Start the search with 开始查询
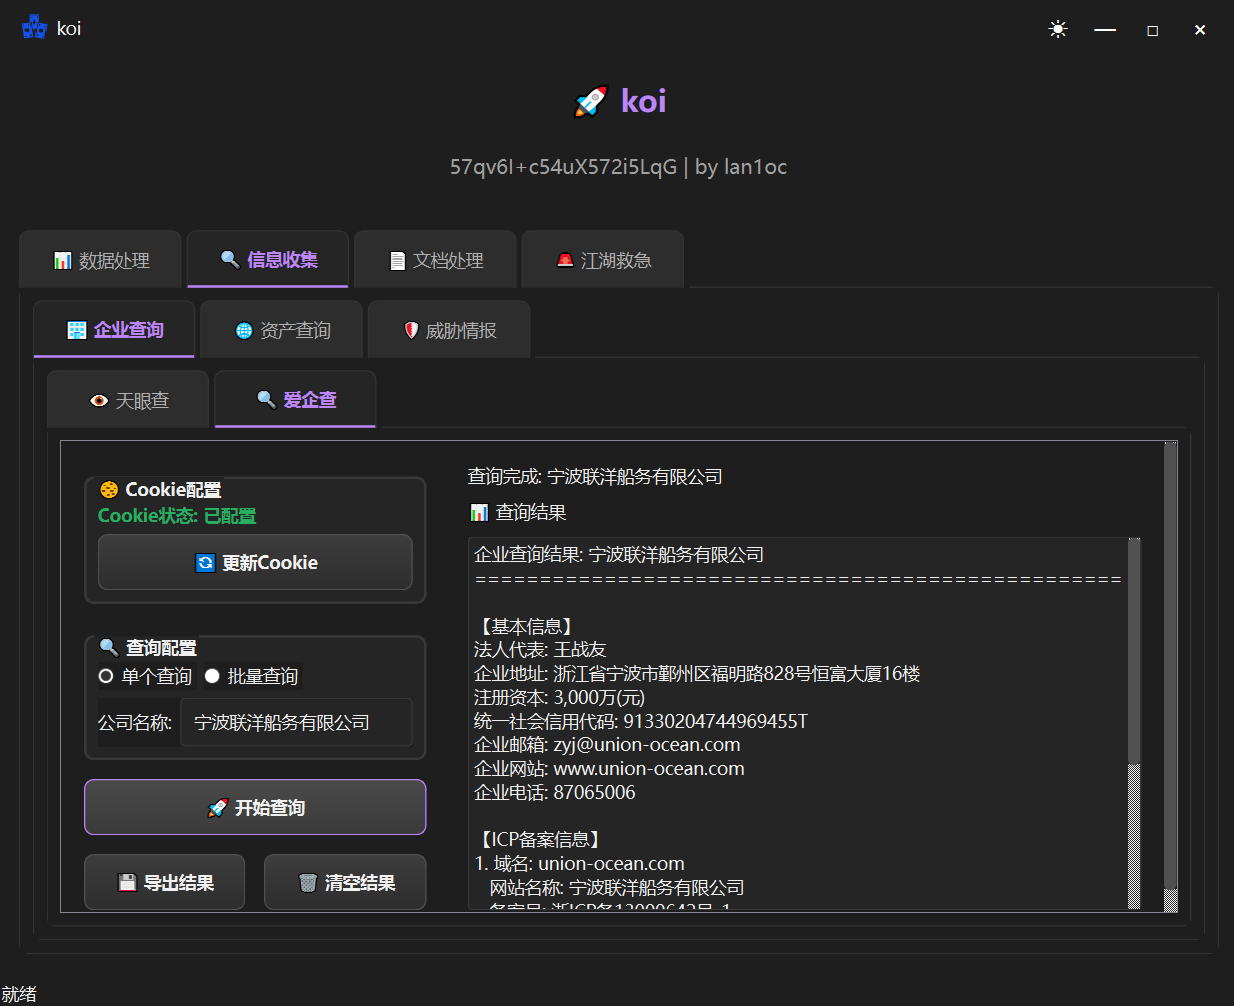 (255, 807)
